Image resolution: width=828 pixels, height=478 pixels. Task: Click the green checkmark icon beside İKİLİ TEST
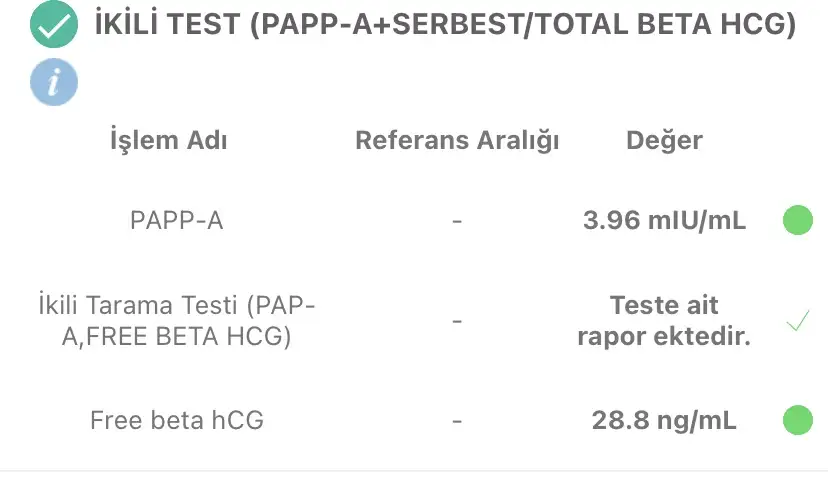54,24
